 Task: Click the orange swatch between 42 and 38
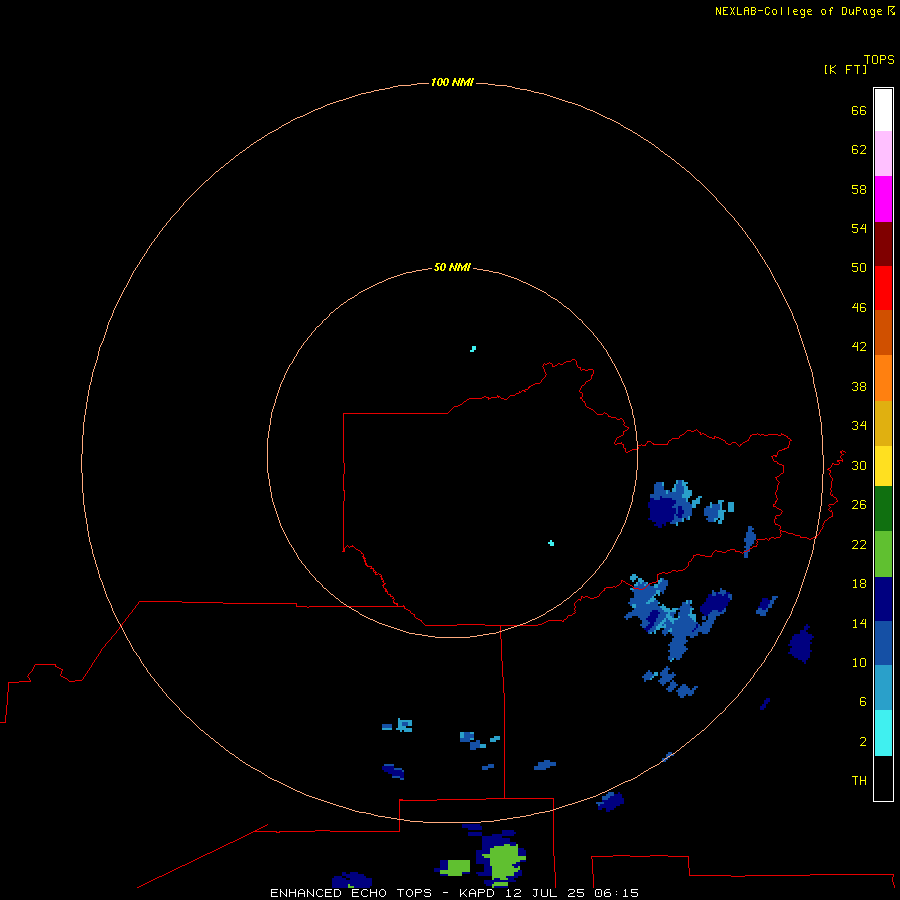(883, 378)
